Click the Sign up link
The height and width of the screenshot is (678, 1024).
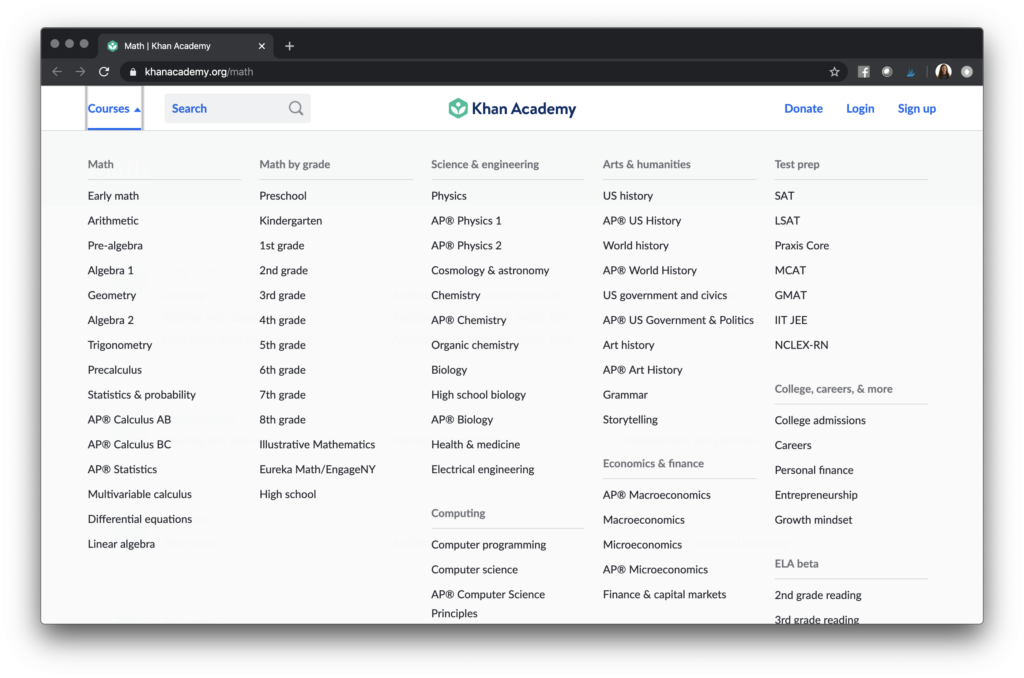point(916,108)
